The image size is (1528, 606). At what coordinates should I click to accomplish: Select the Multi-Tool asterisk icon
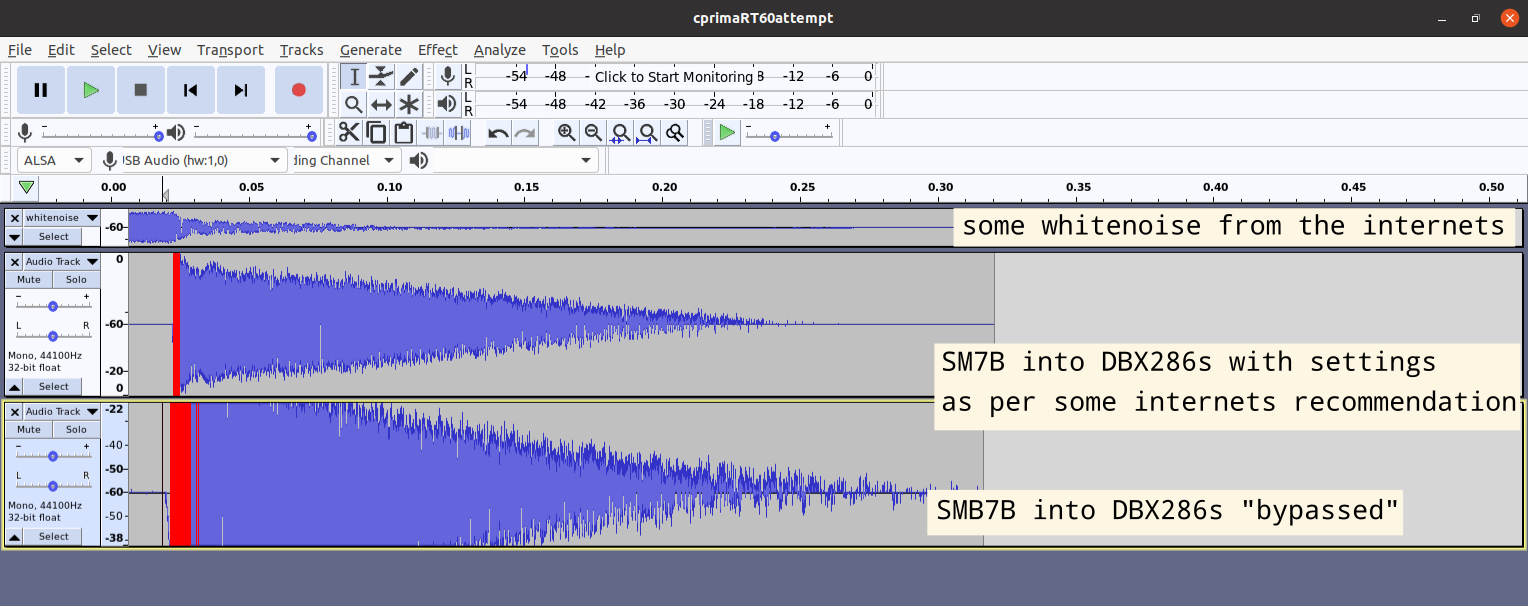point(409,104)
